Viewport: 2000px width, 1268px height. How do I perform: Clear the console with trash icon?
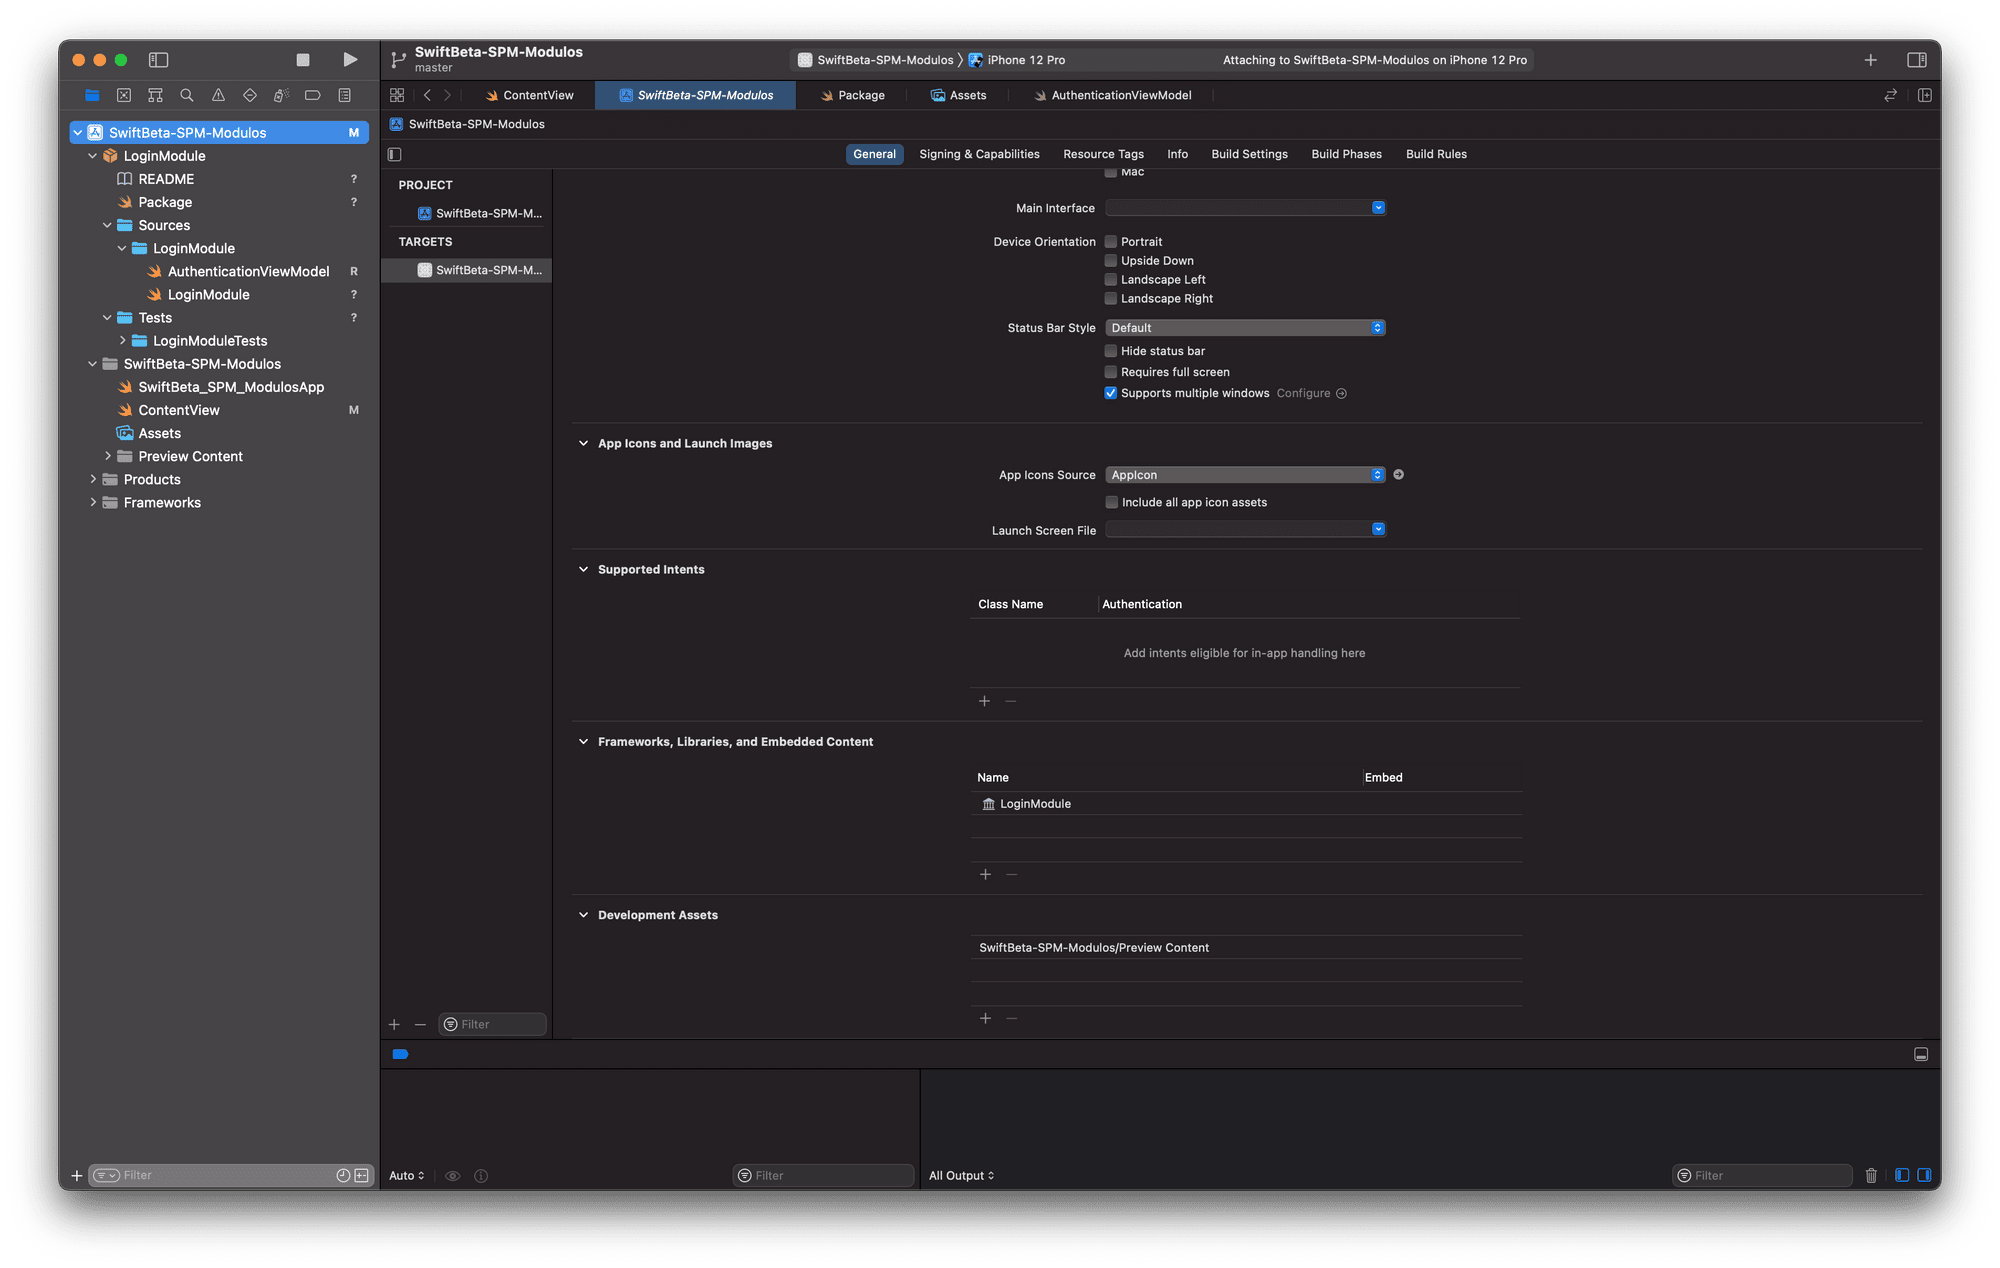pyautogui.click(x=1871, y=1175)
